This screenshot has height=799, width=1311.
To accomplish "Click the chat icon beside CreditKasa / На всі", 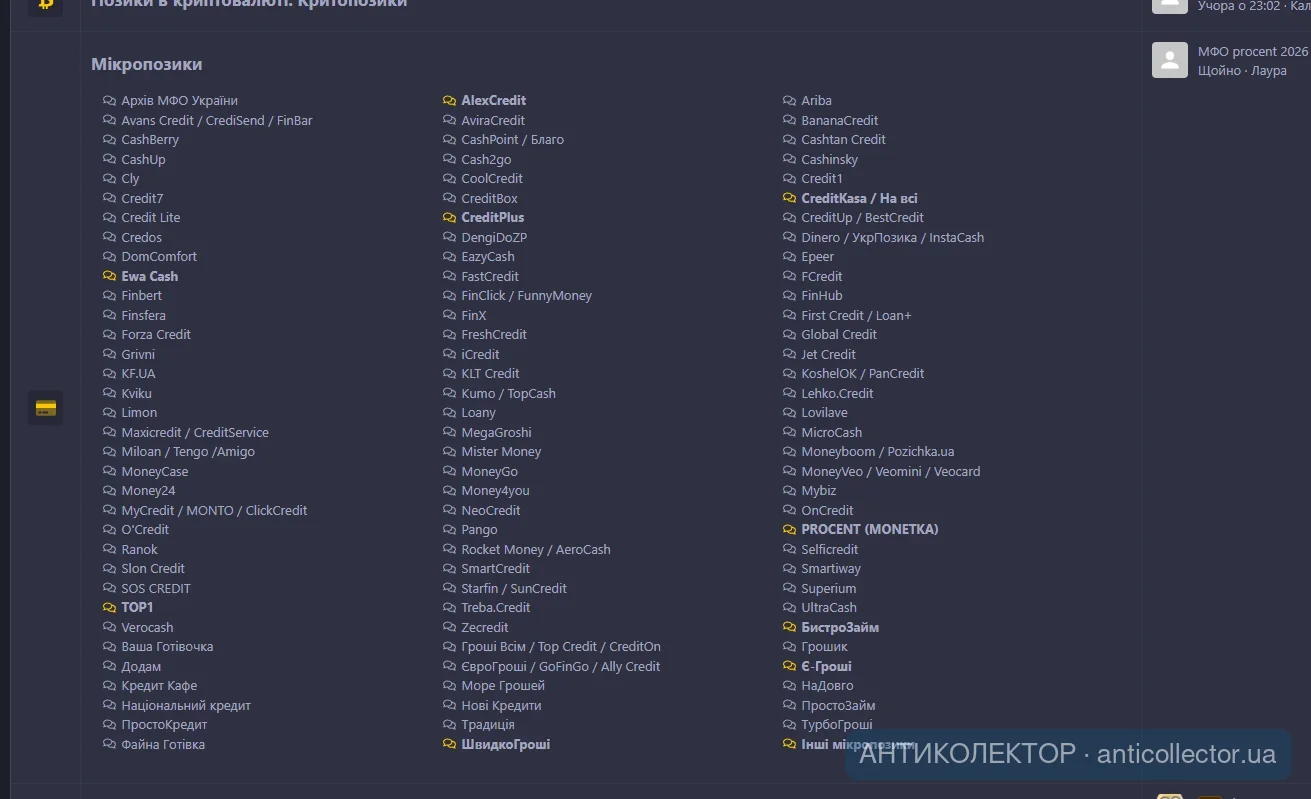I will click(790, 199).
